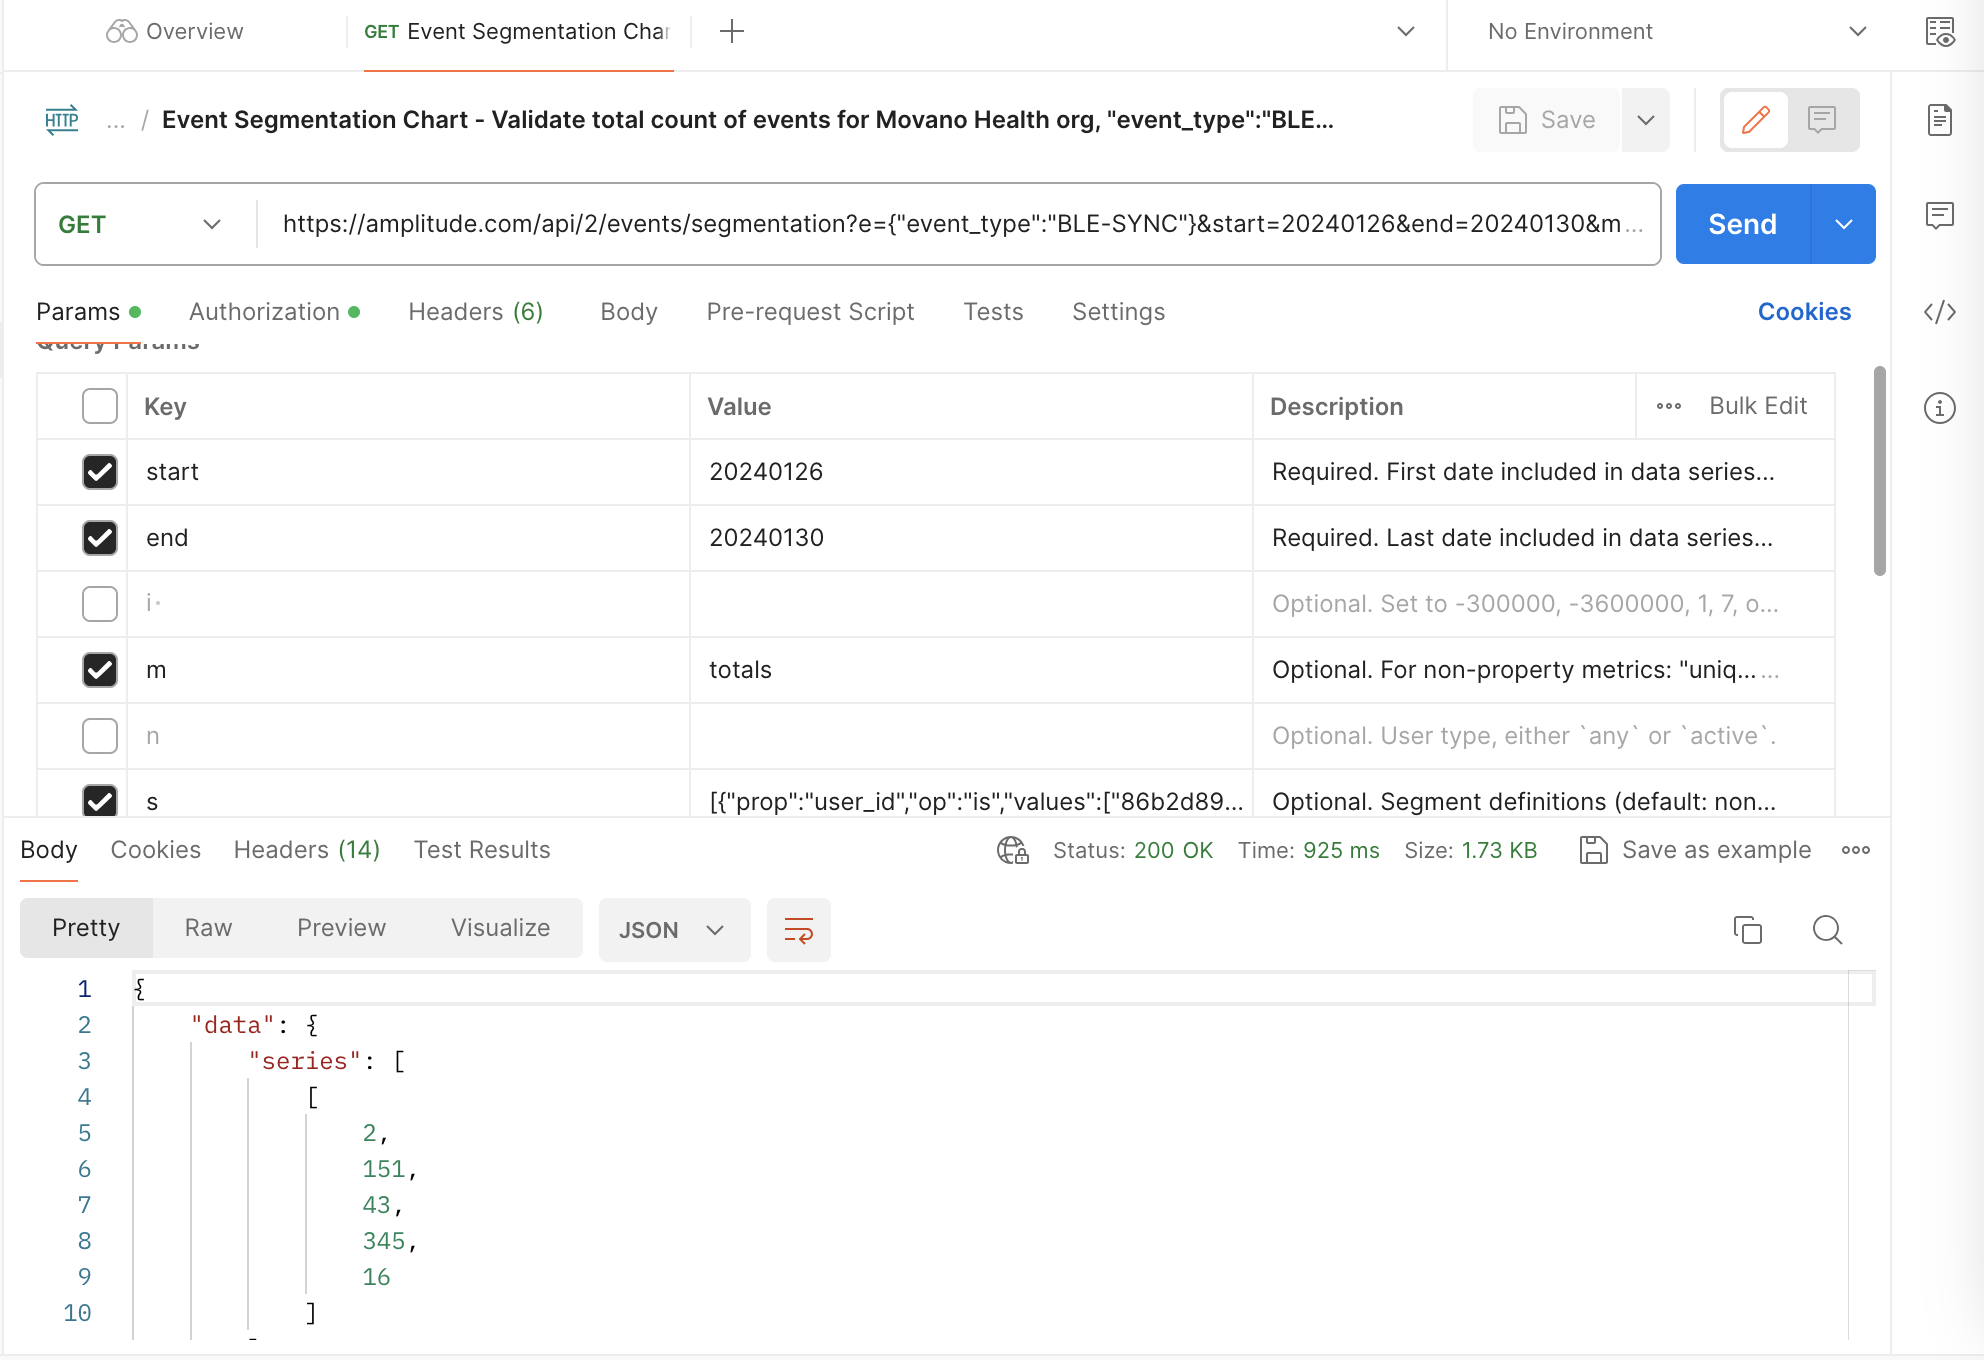Open the search in response icon

click(1827, 930)
